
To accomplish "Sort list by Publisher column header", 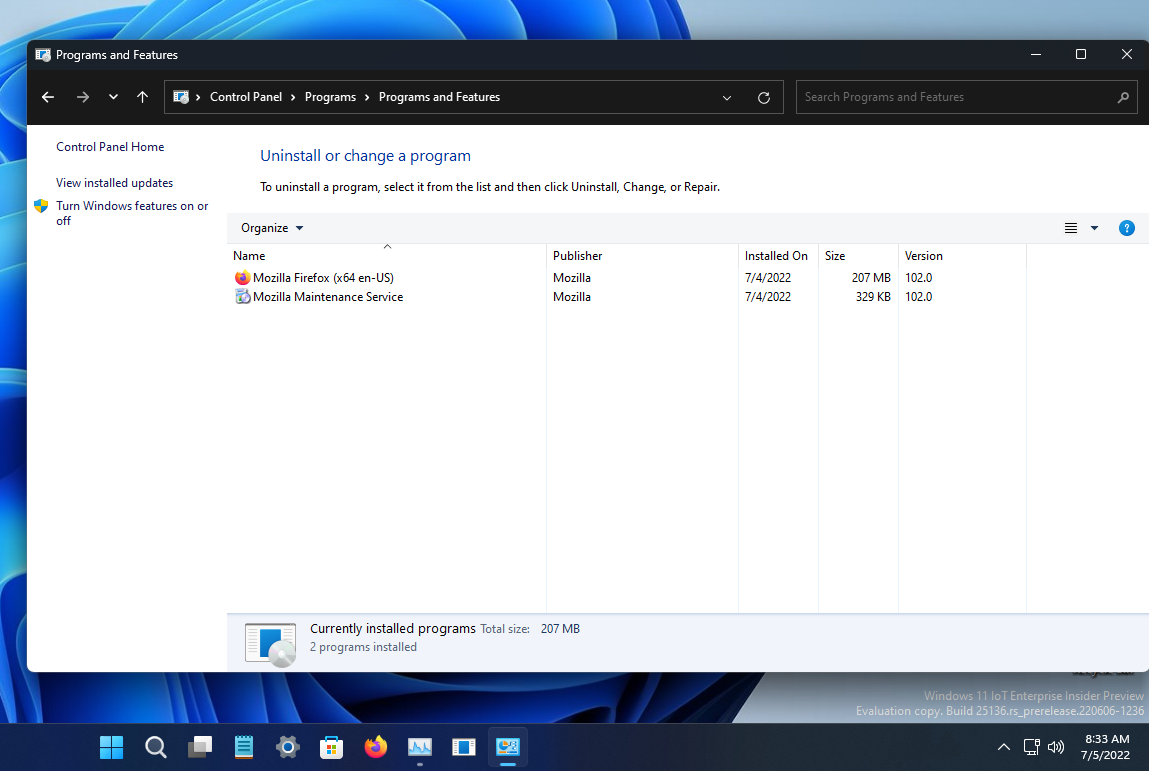I will [x=642, y=256].
